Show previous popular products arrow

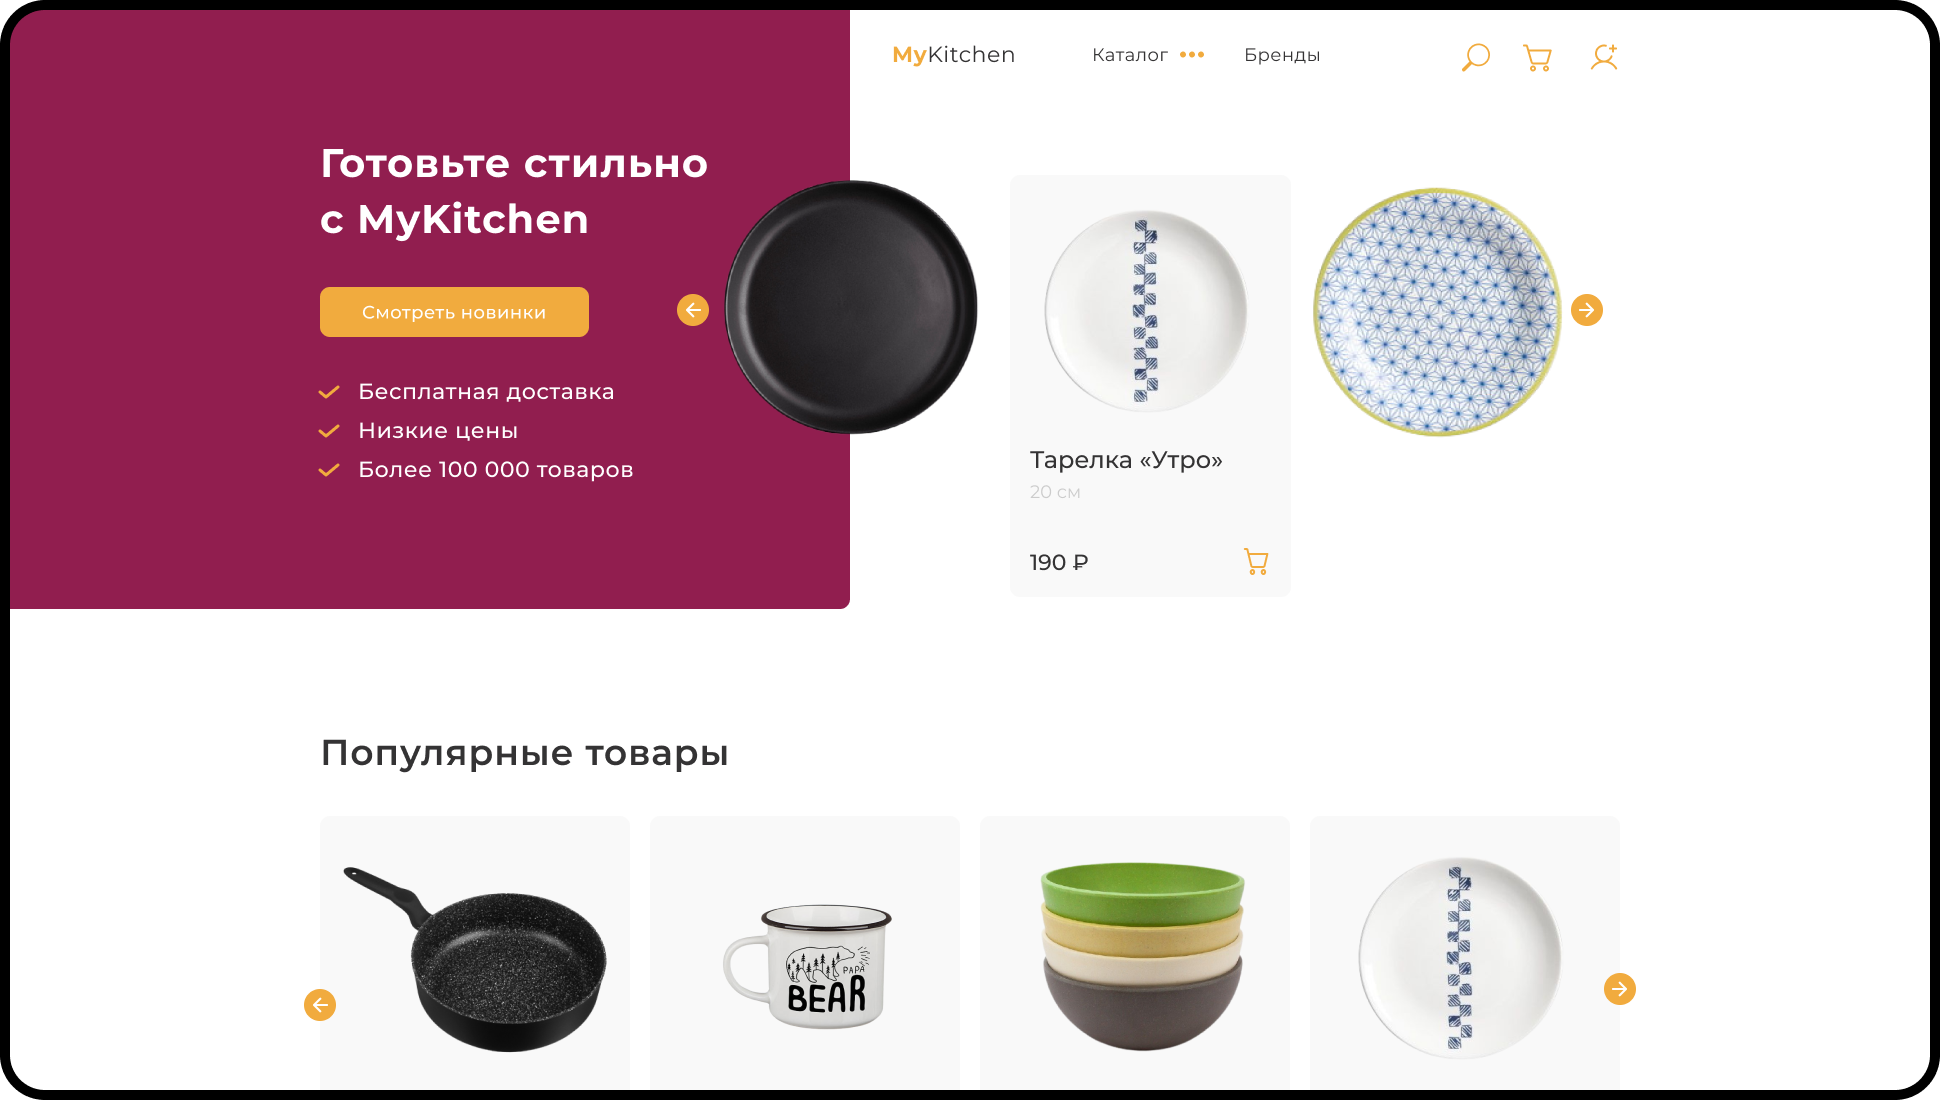320,1005
